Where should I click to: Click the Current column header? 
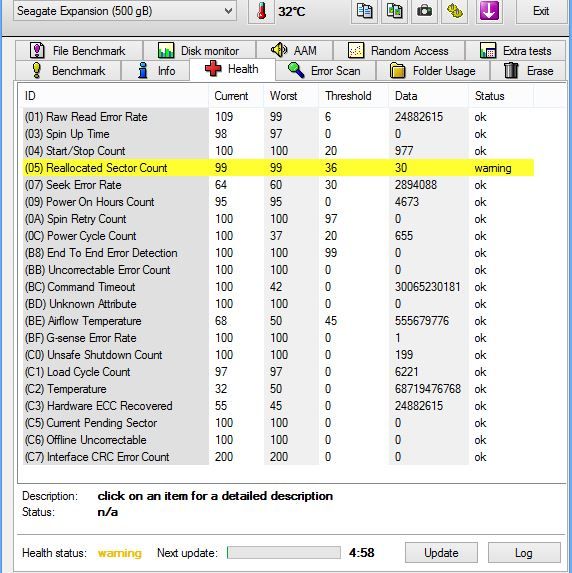click(x=236, y=96)
